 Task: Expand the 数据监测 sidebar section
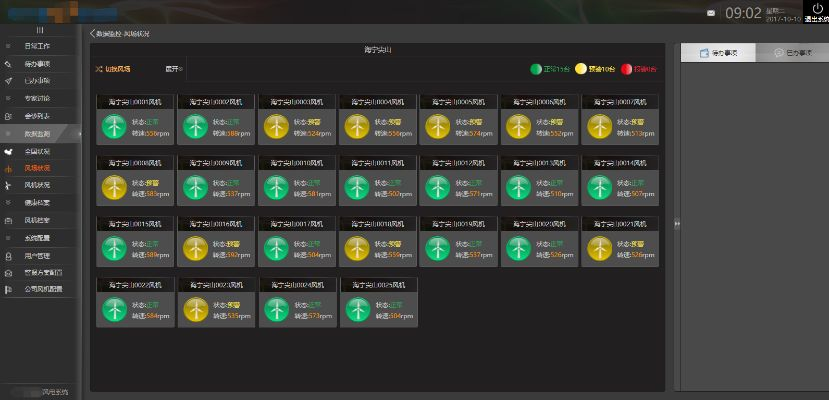pos(39,134)
